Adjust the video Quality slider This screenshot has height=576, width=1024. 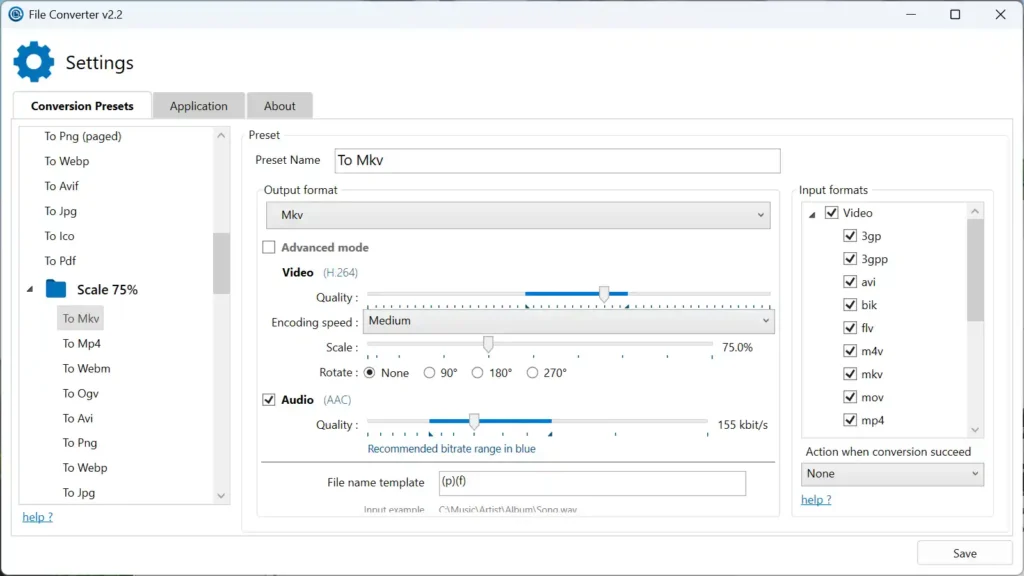click(x=604, y=294)
